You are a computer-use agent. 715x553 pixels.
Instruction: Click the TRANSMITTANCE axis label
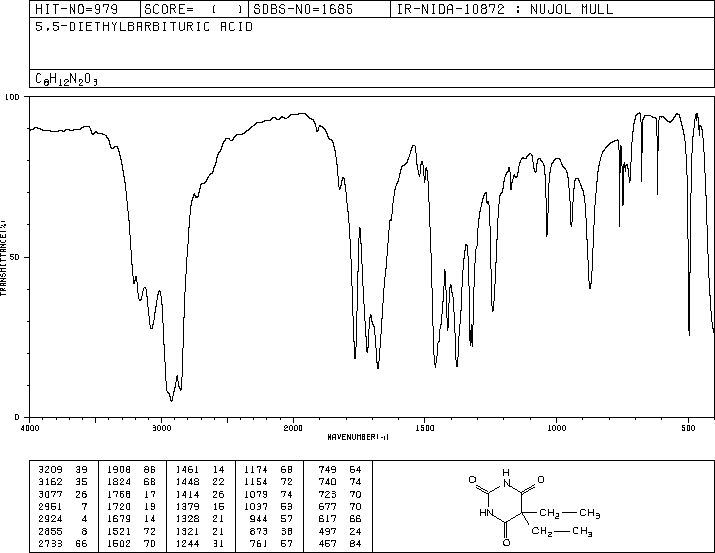pos(3,258)
